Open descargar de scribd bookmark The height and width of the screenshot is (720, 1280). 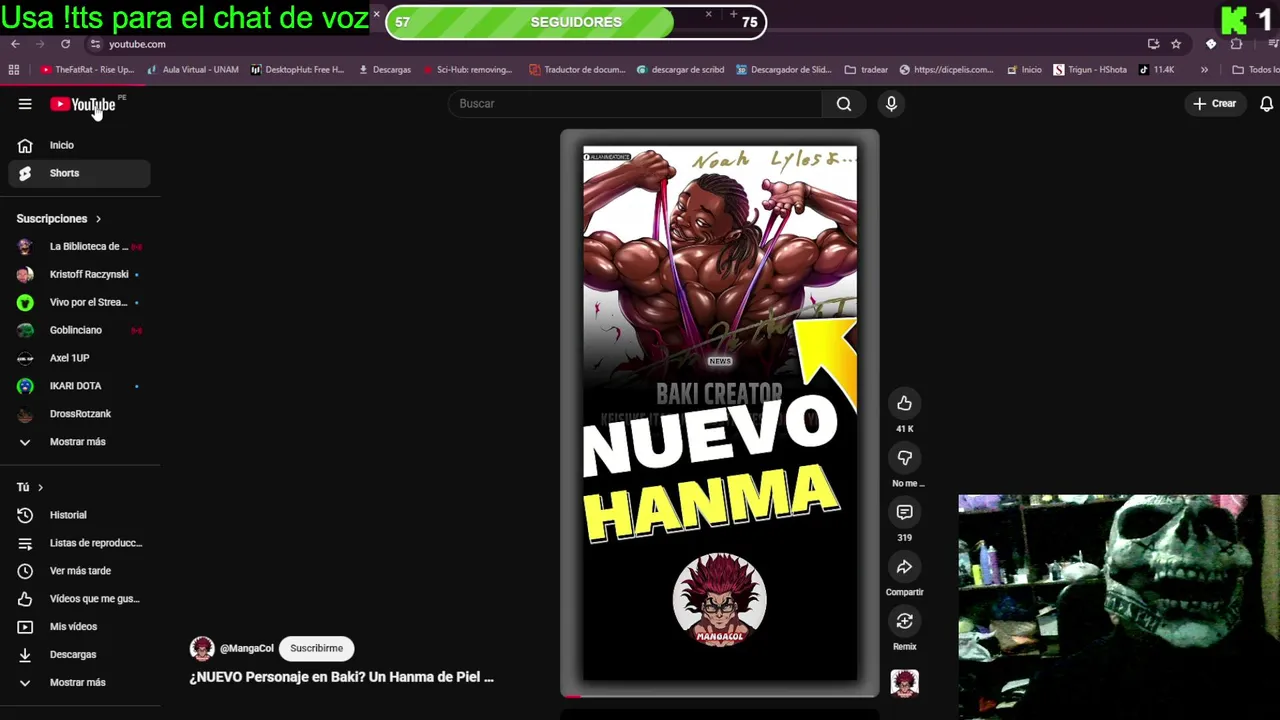point(680,70)
